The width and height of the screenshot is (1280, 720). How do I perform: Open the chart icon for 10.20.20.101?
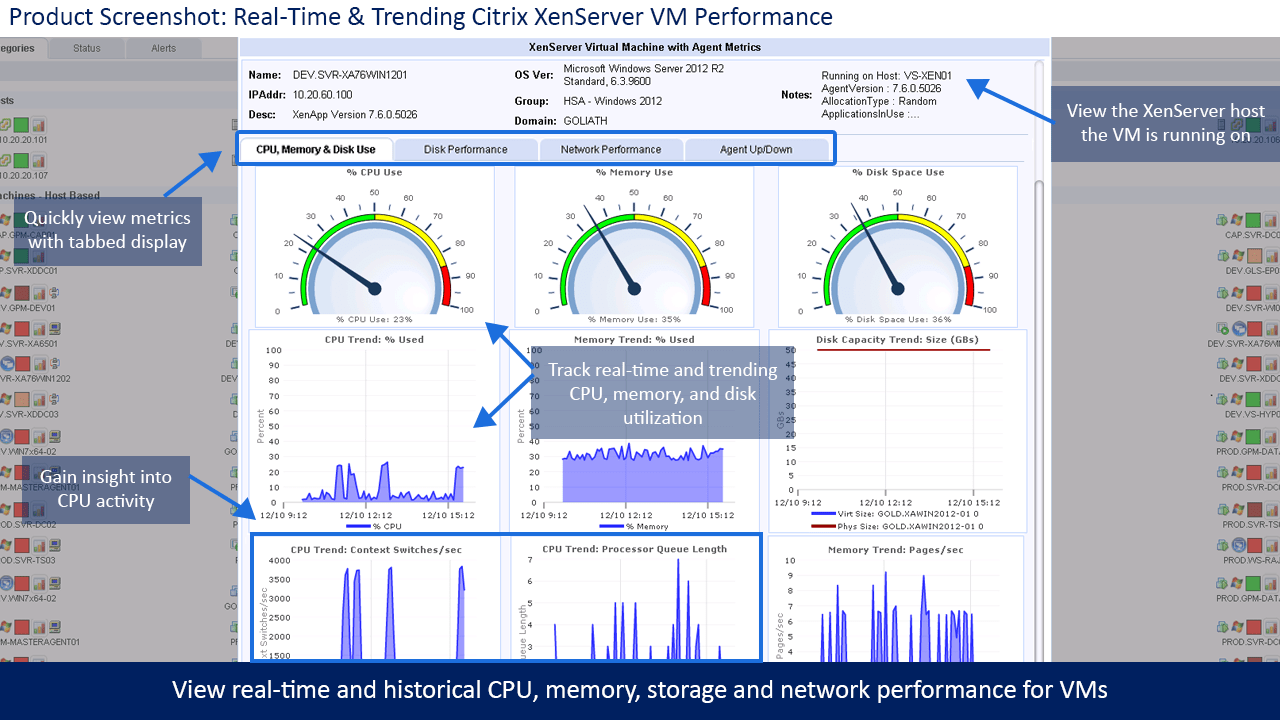pos(38,125)
